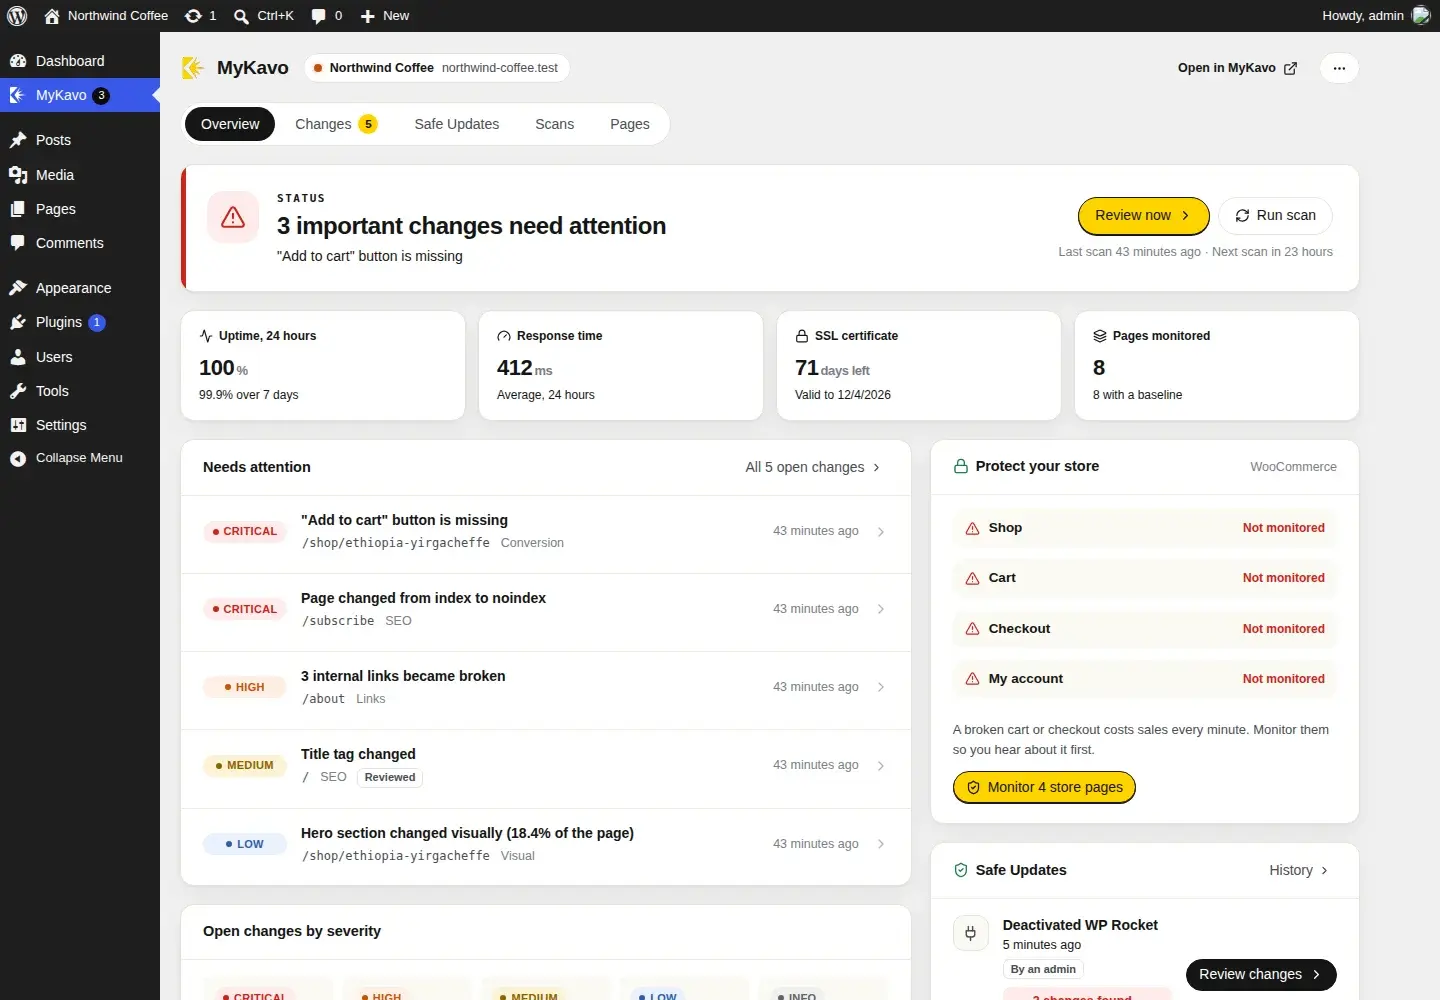Expand chevron on broken internal links row
The width and height of the screenshot is (1440, 1000).
881,687
